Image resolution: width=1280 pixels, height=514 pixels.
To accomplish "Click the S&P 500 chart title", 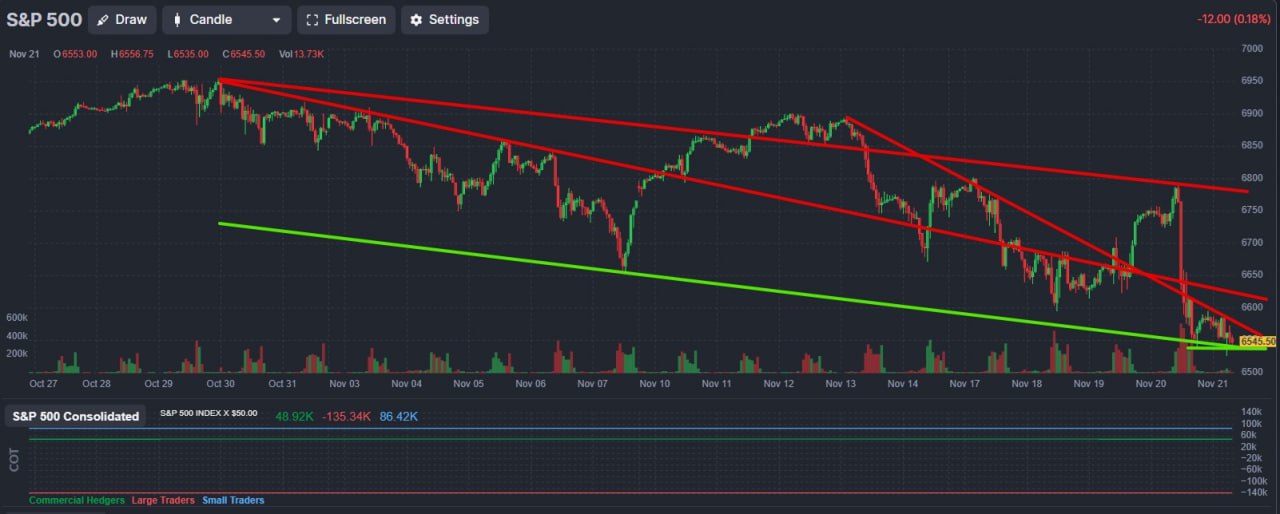I will click(x=43, y=20).
